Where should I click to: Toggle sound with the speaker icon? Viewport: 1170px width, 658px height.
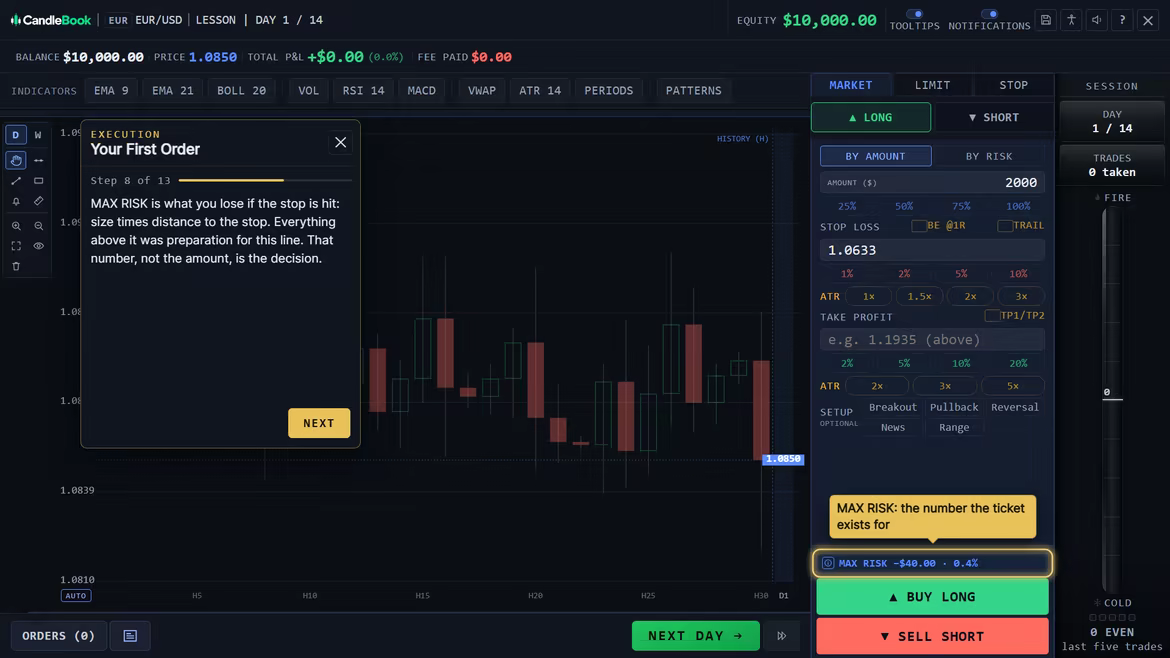point(1096,20)
